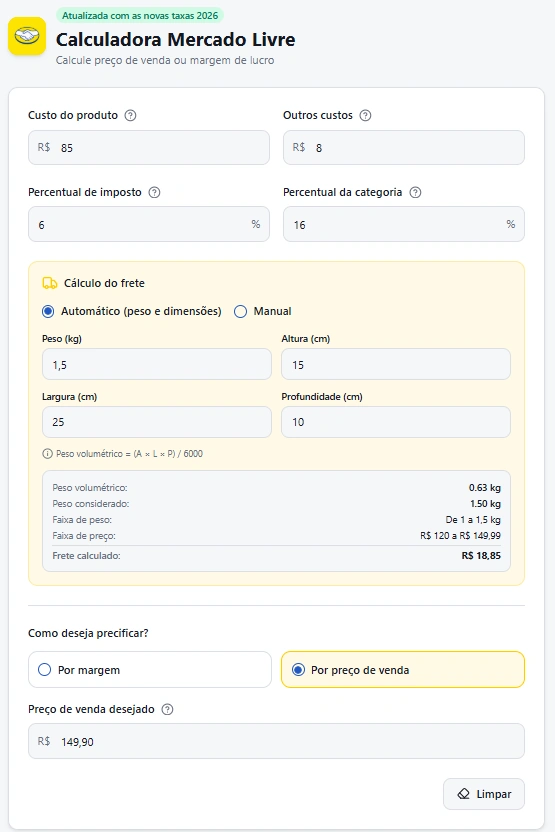The width and height of the screenshot is (555, 832).
Task: Open help icon beside Percentual de imposto
Action: coord(154,192)
